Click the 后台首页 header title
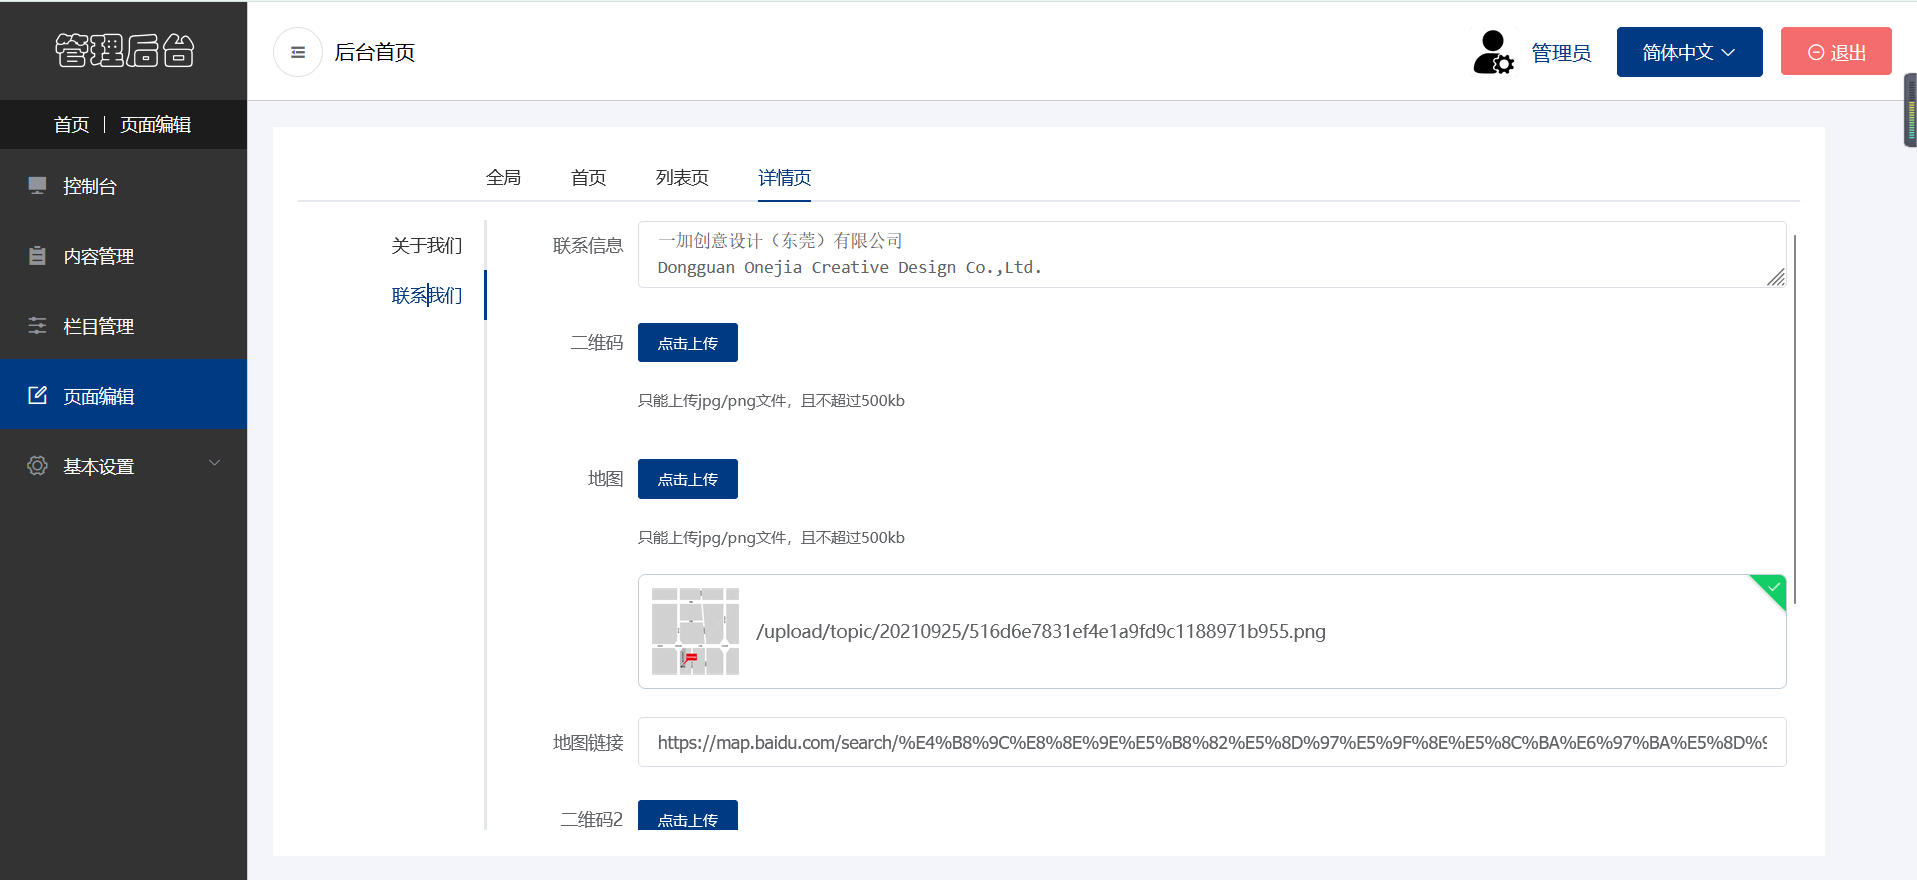This screenshot has width=1917, height=880. pyautogui.click(x=375, y=52)
